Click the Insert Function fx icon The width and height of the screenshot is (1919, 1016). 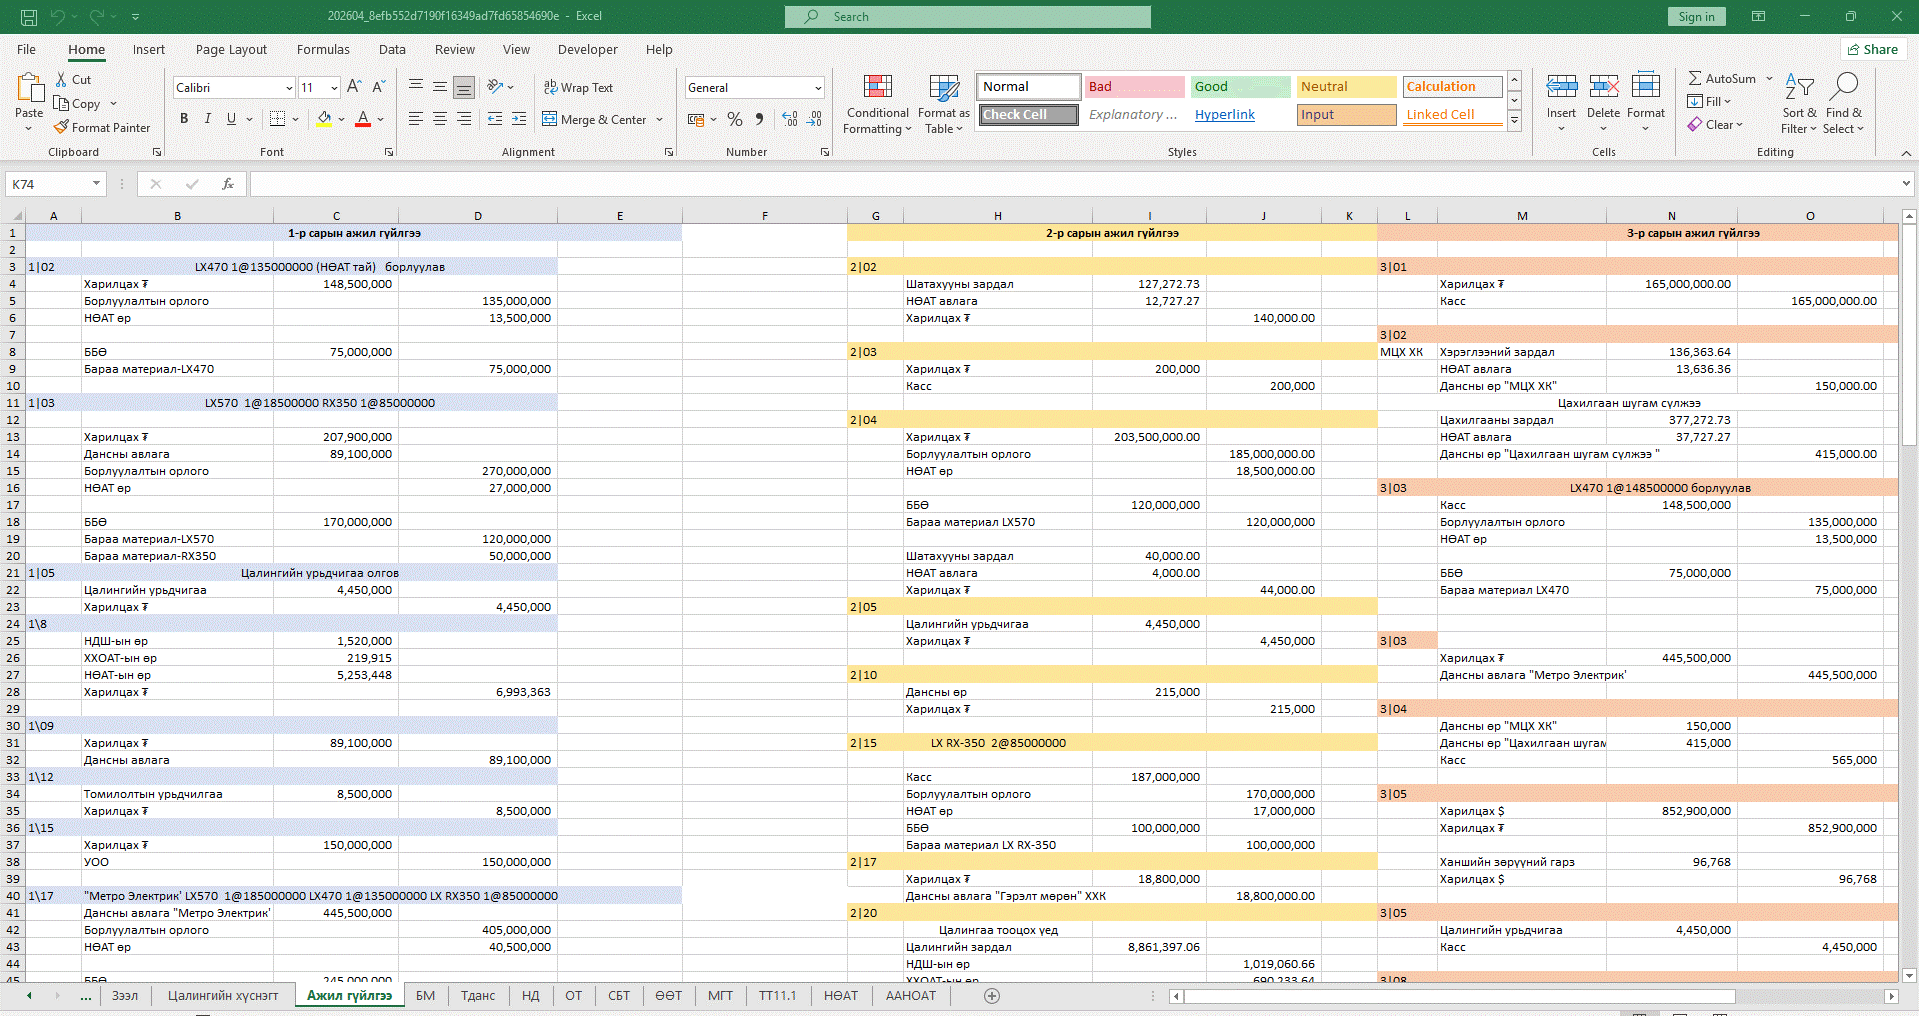click(228, 184)
